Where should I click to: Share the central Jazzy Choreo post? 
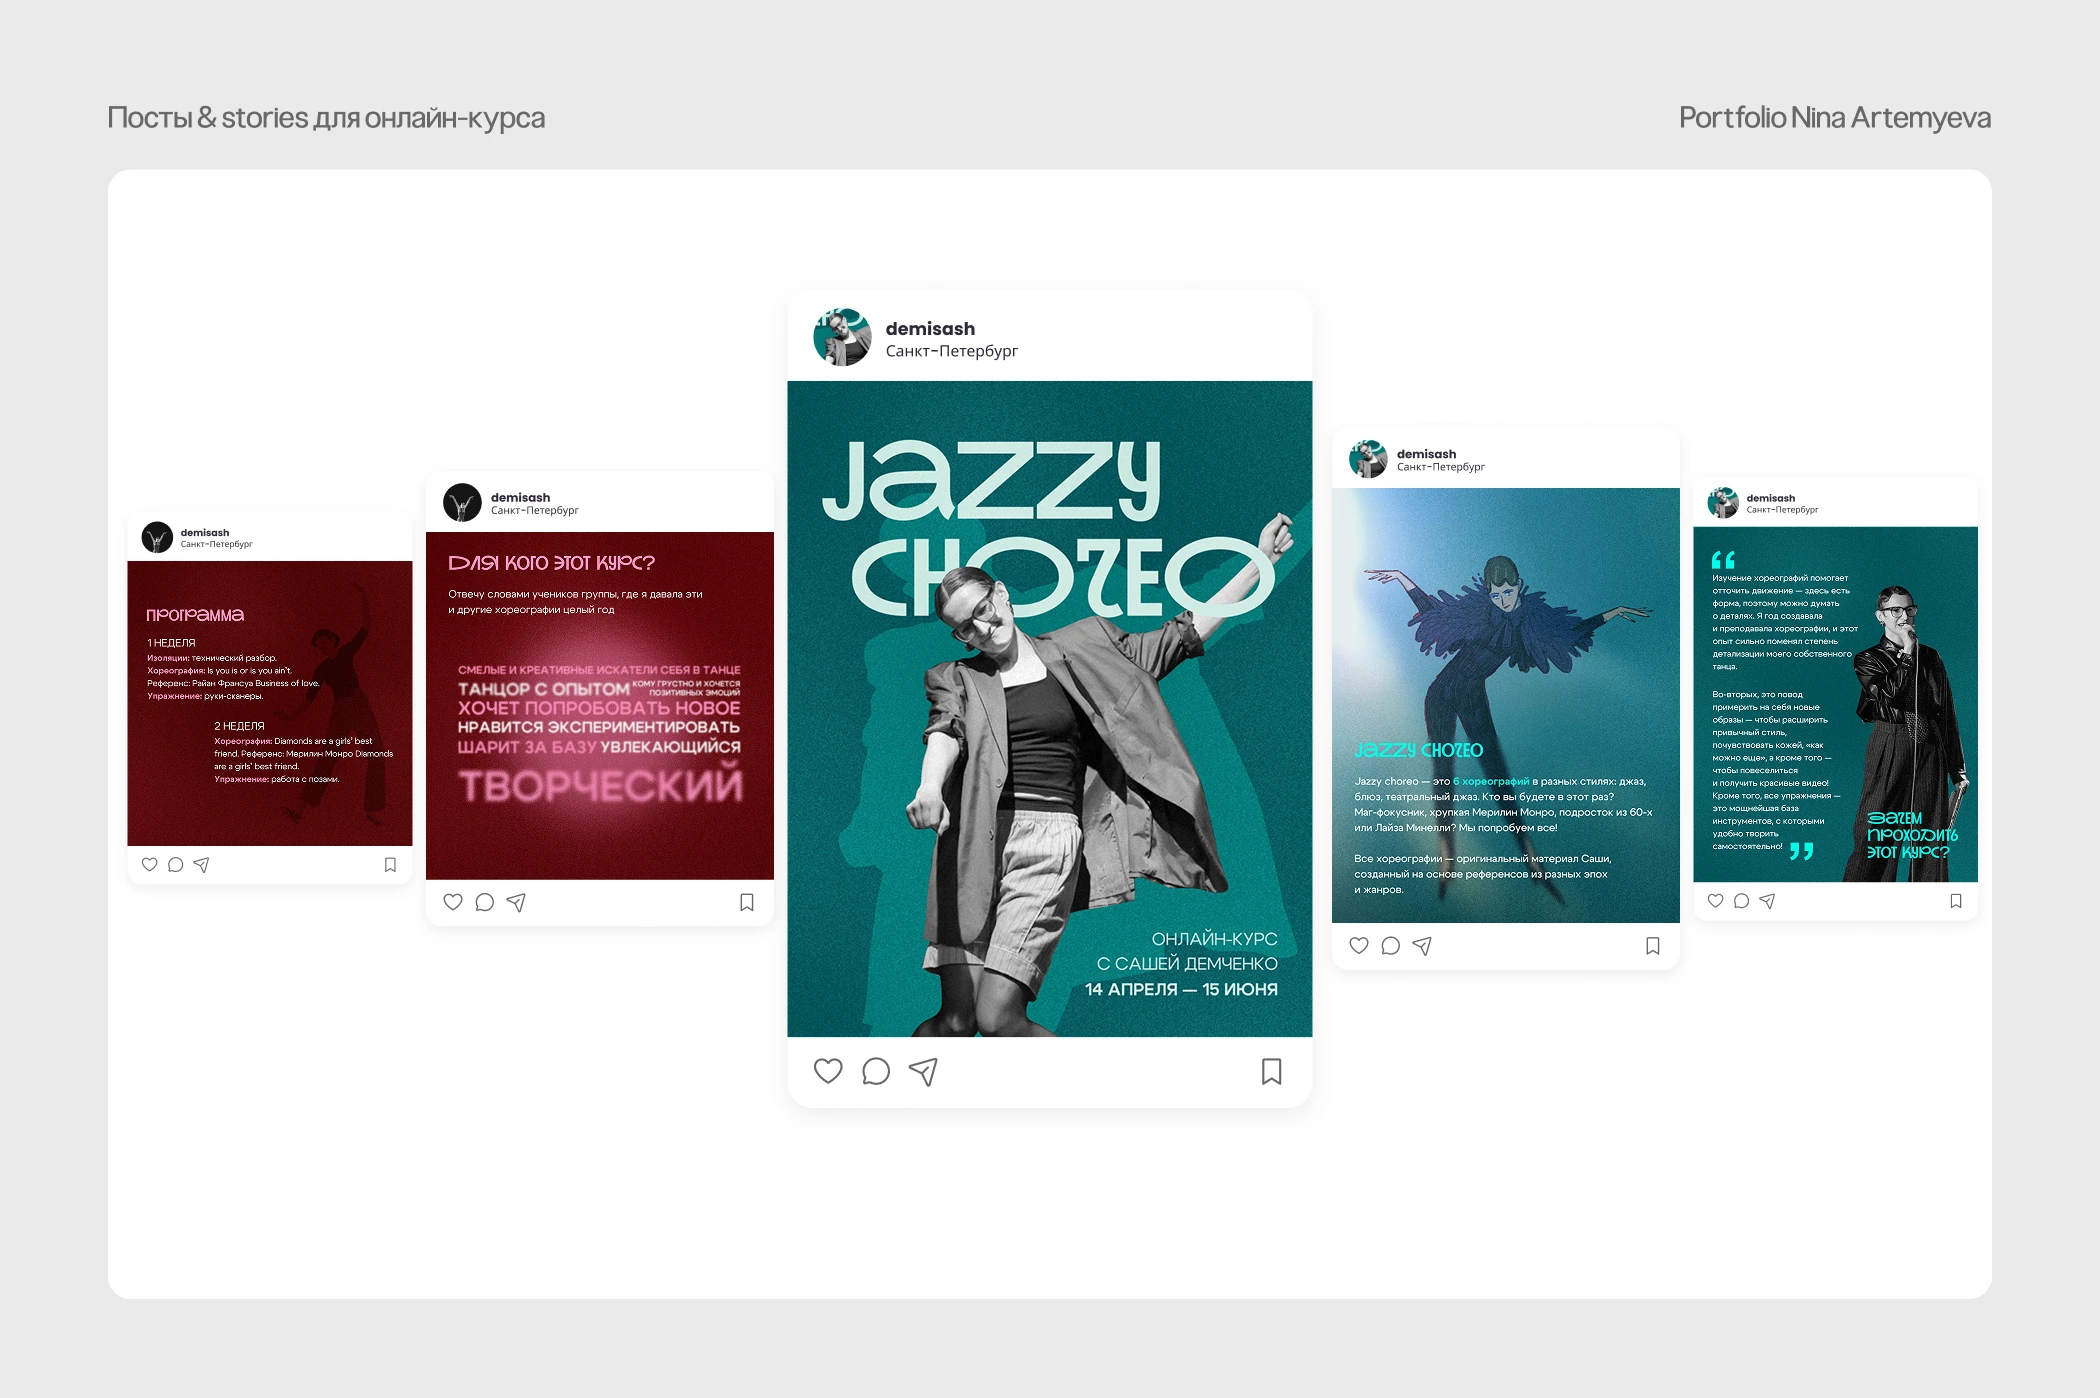(x=923, y=1071)
